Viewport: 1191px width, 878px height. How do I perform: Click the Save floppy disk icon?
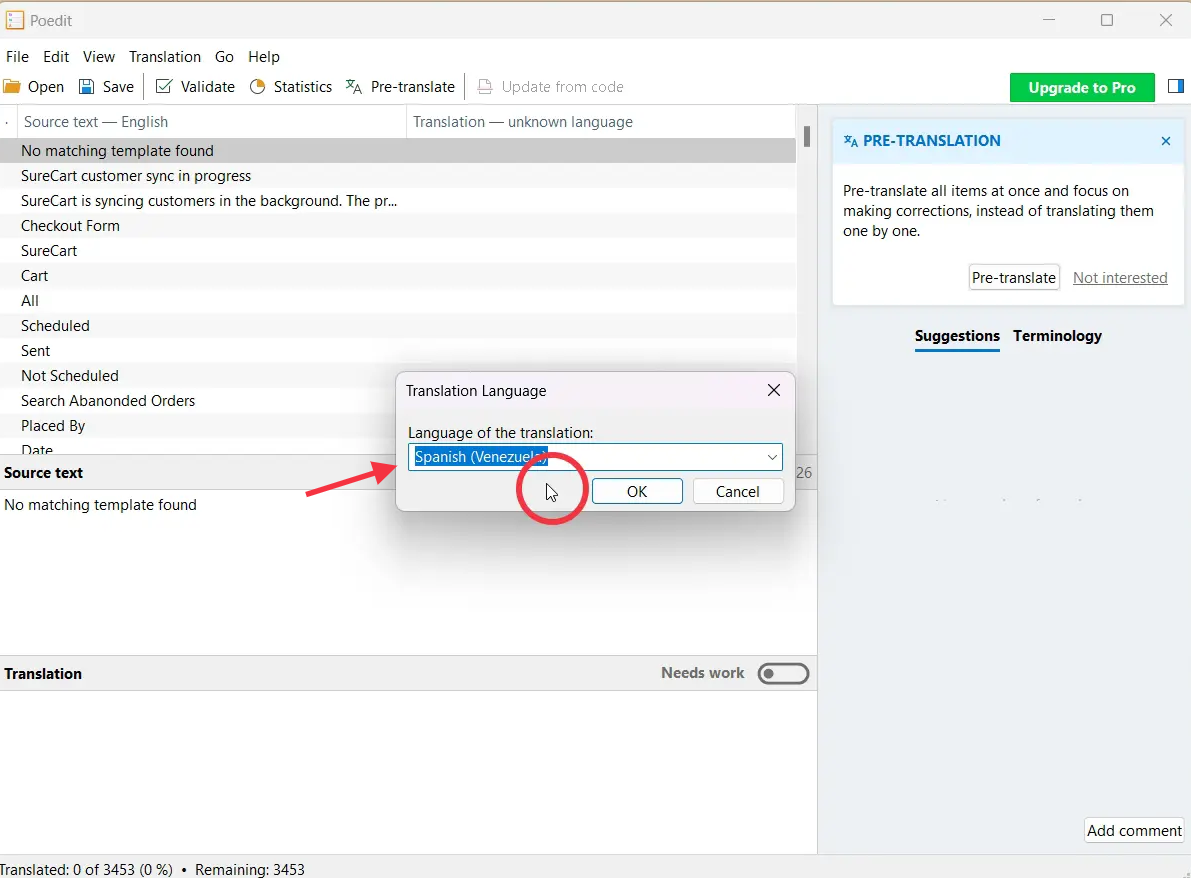(x=87, y=87)
